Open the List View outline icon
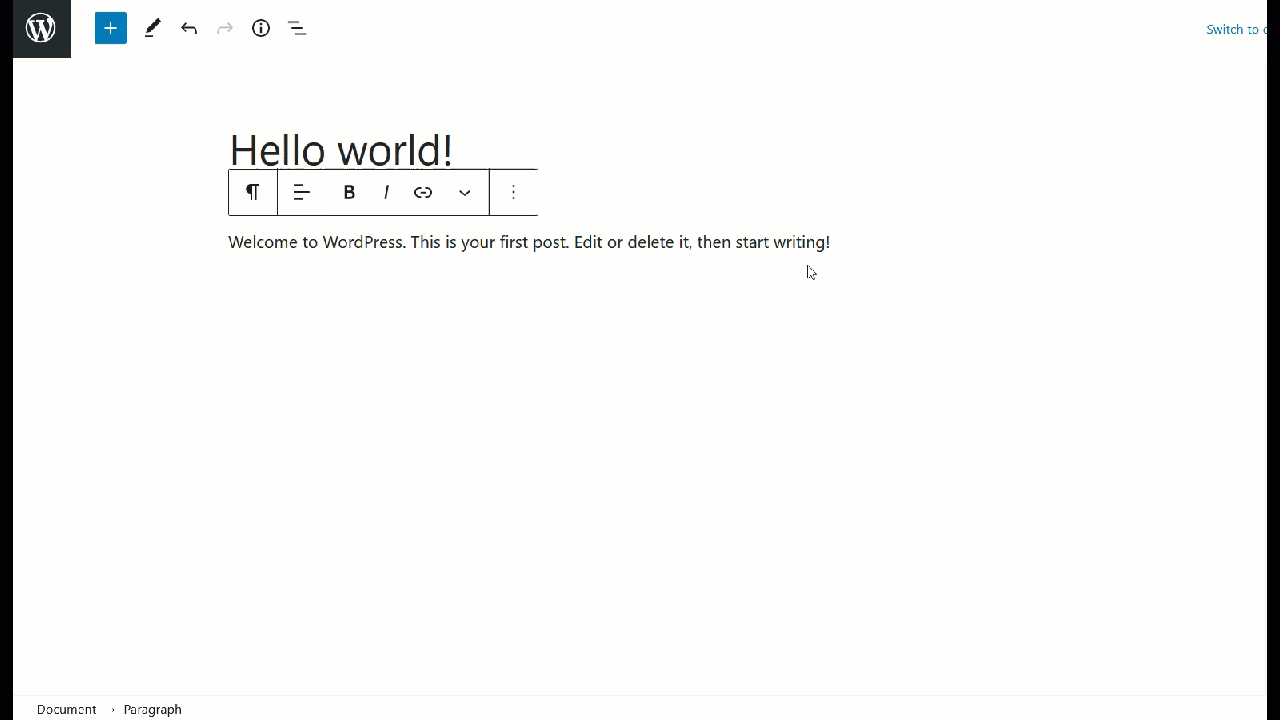 point(297,28)
